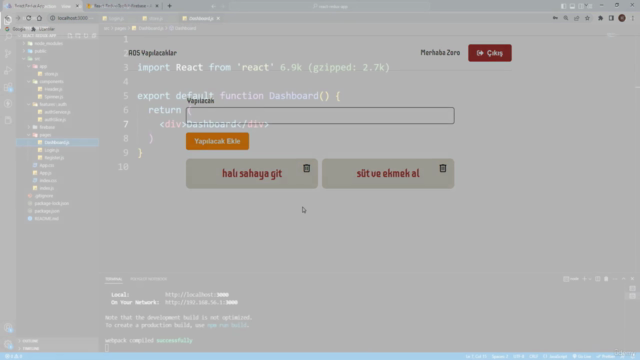The image size is (640, 360).
Task: Open Register.js in the explorer
Action: click(x=54, y=158)
